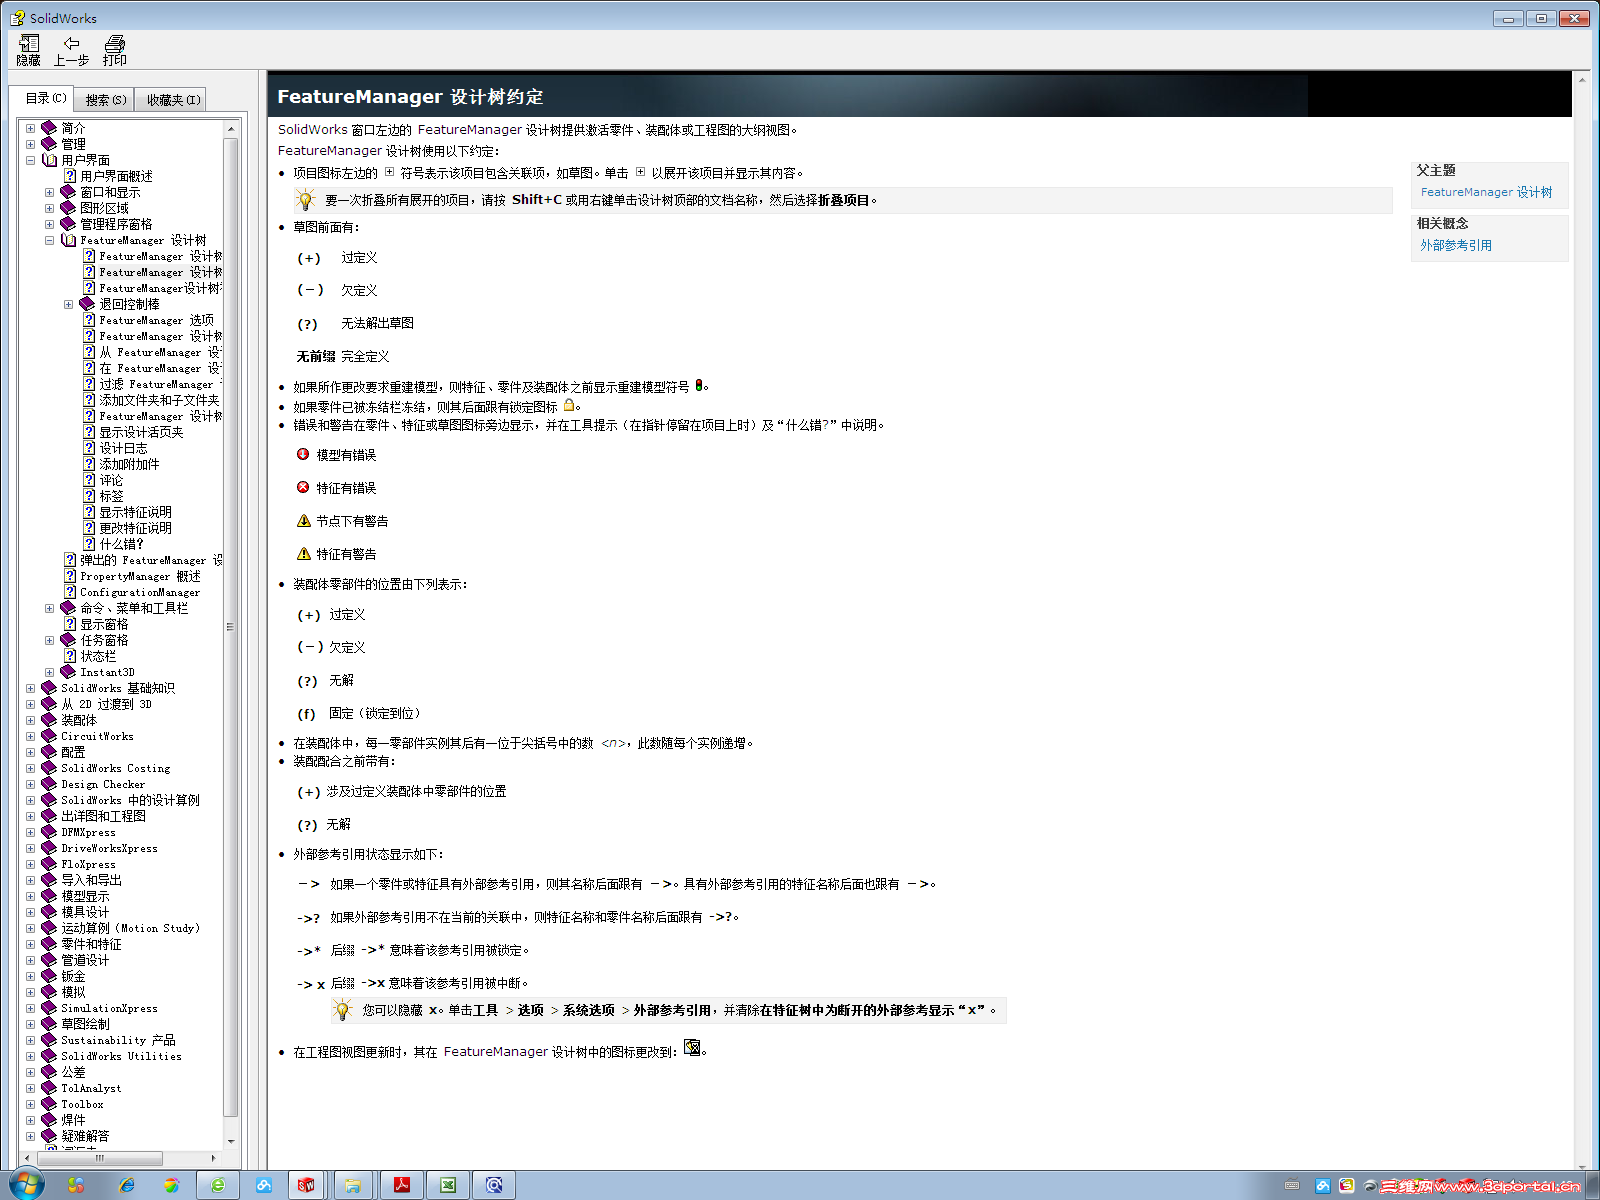Click the question-mark page icon beside 状态栏
1600x1200 pixels.
(70, 656)
